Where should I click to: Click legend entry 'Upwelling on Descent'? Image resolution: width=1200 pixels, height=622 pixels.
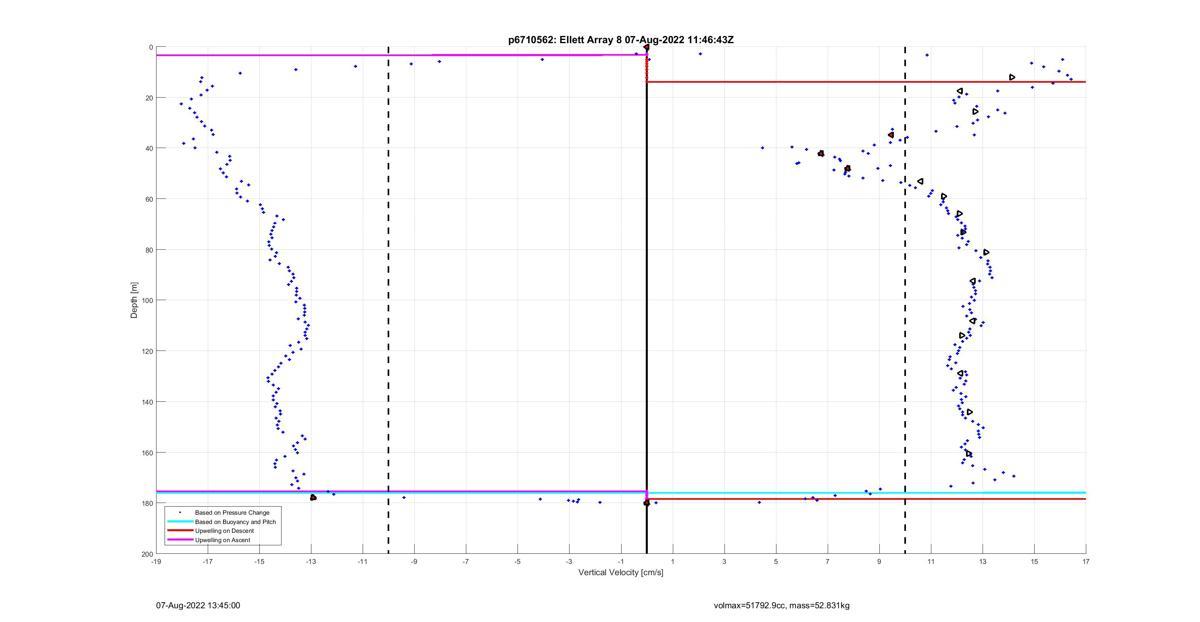point(226,530)
